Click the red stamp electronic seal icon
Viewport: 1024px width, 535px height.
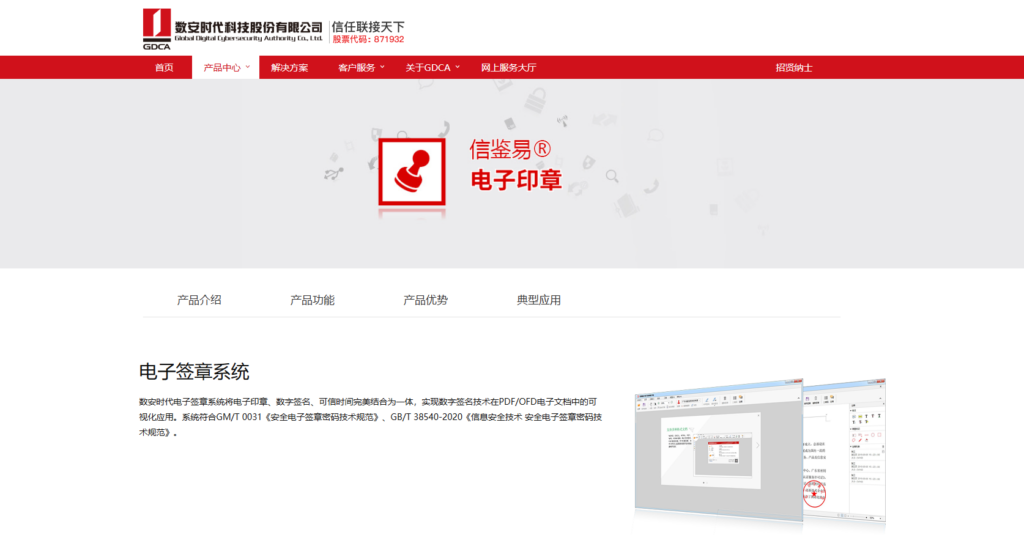(412, 172)
